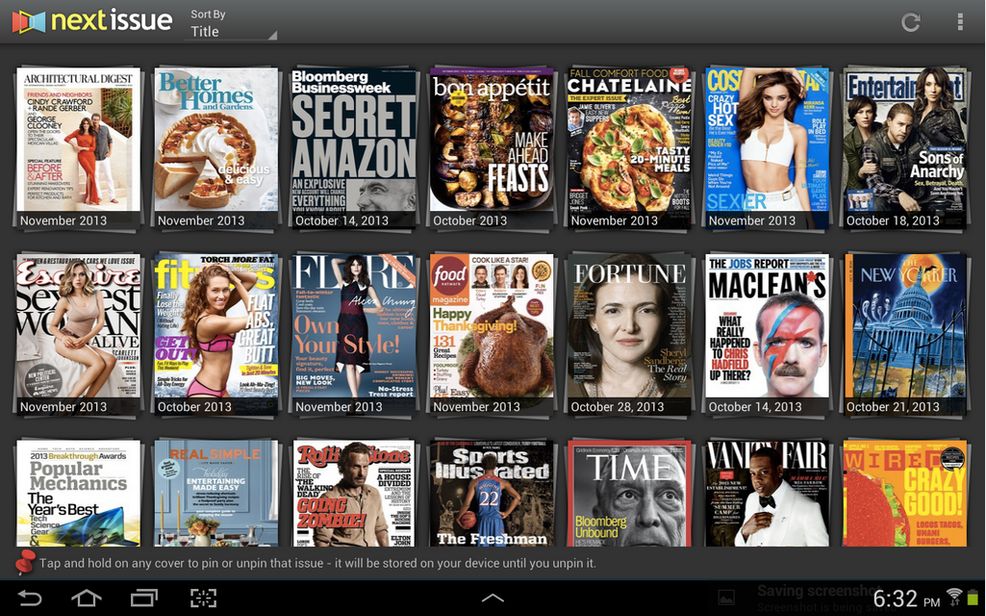
Task: Open the Cosmopolitan magazine cover
Action: (x=767, y=148)
